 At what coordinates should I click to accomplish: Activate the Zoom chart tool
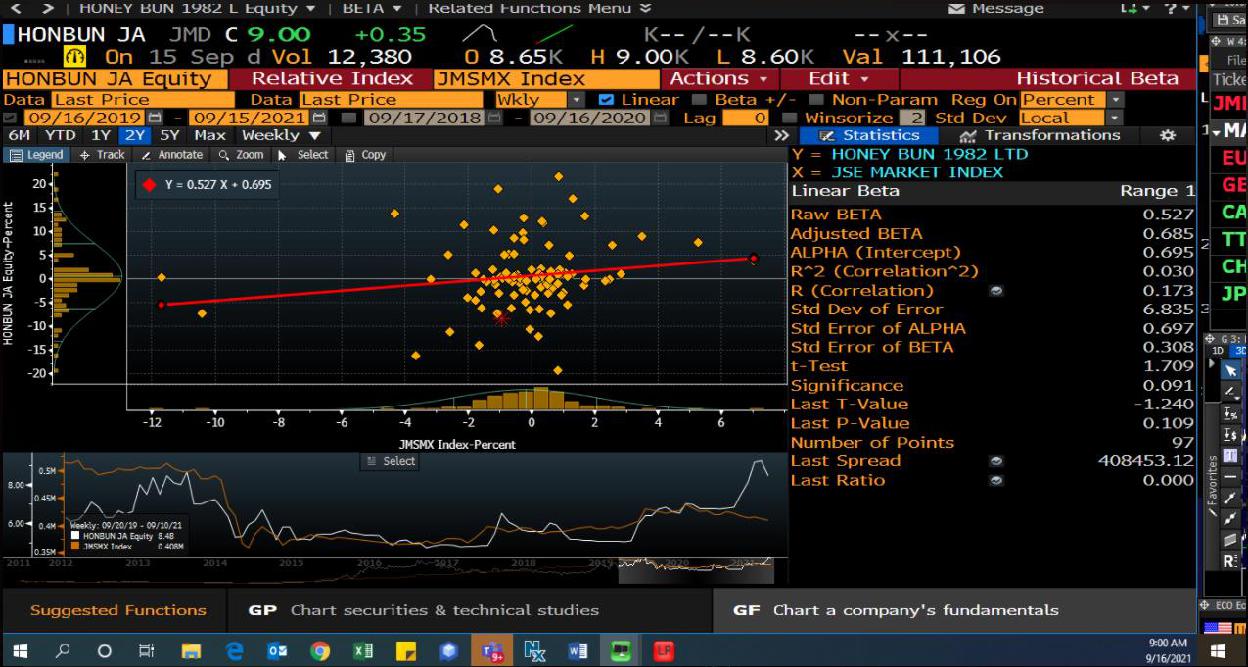[x=241, y=155]
